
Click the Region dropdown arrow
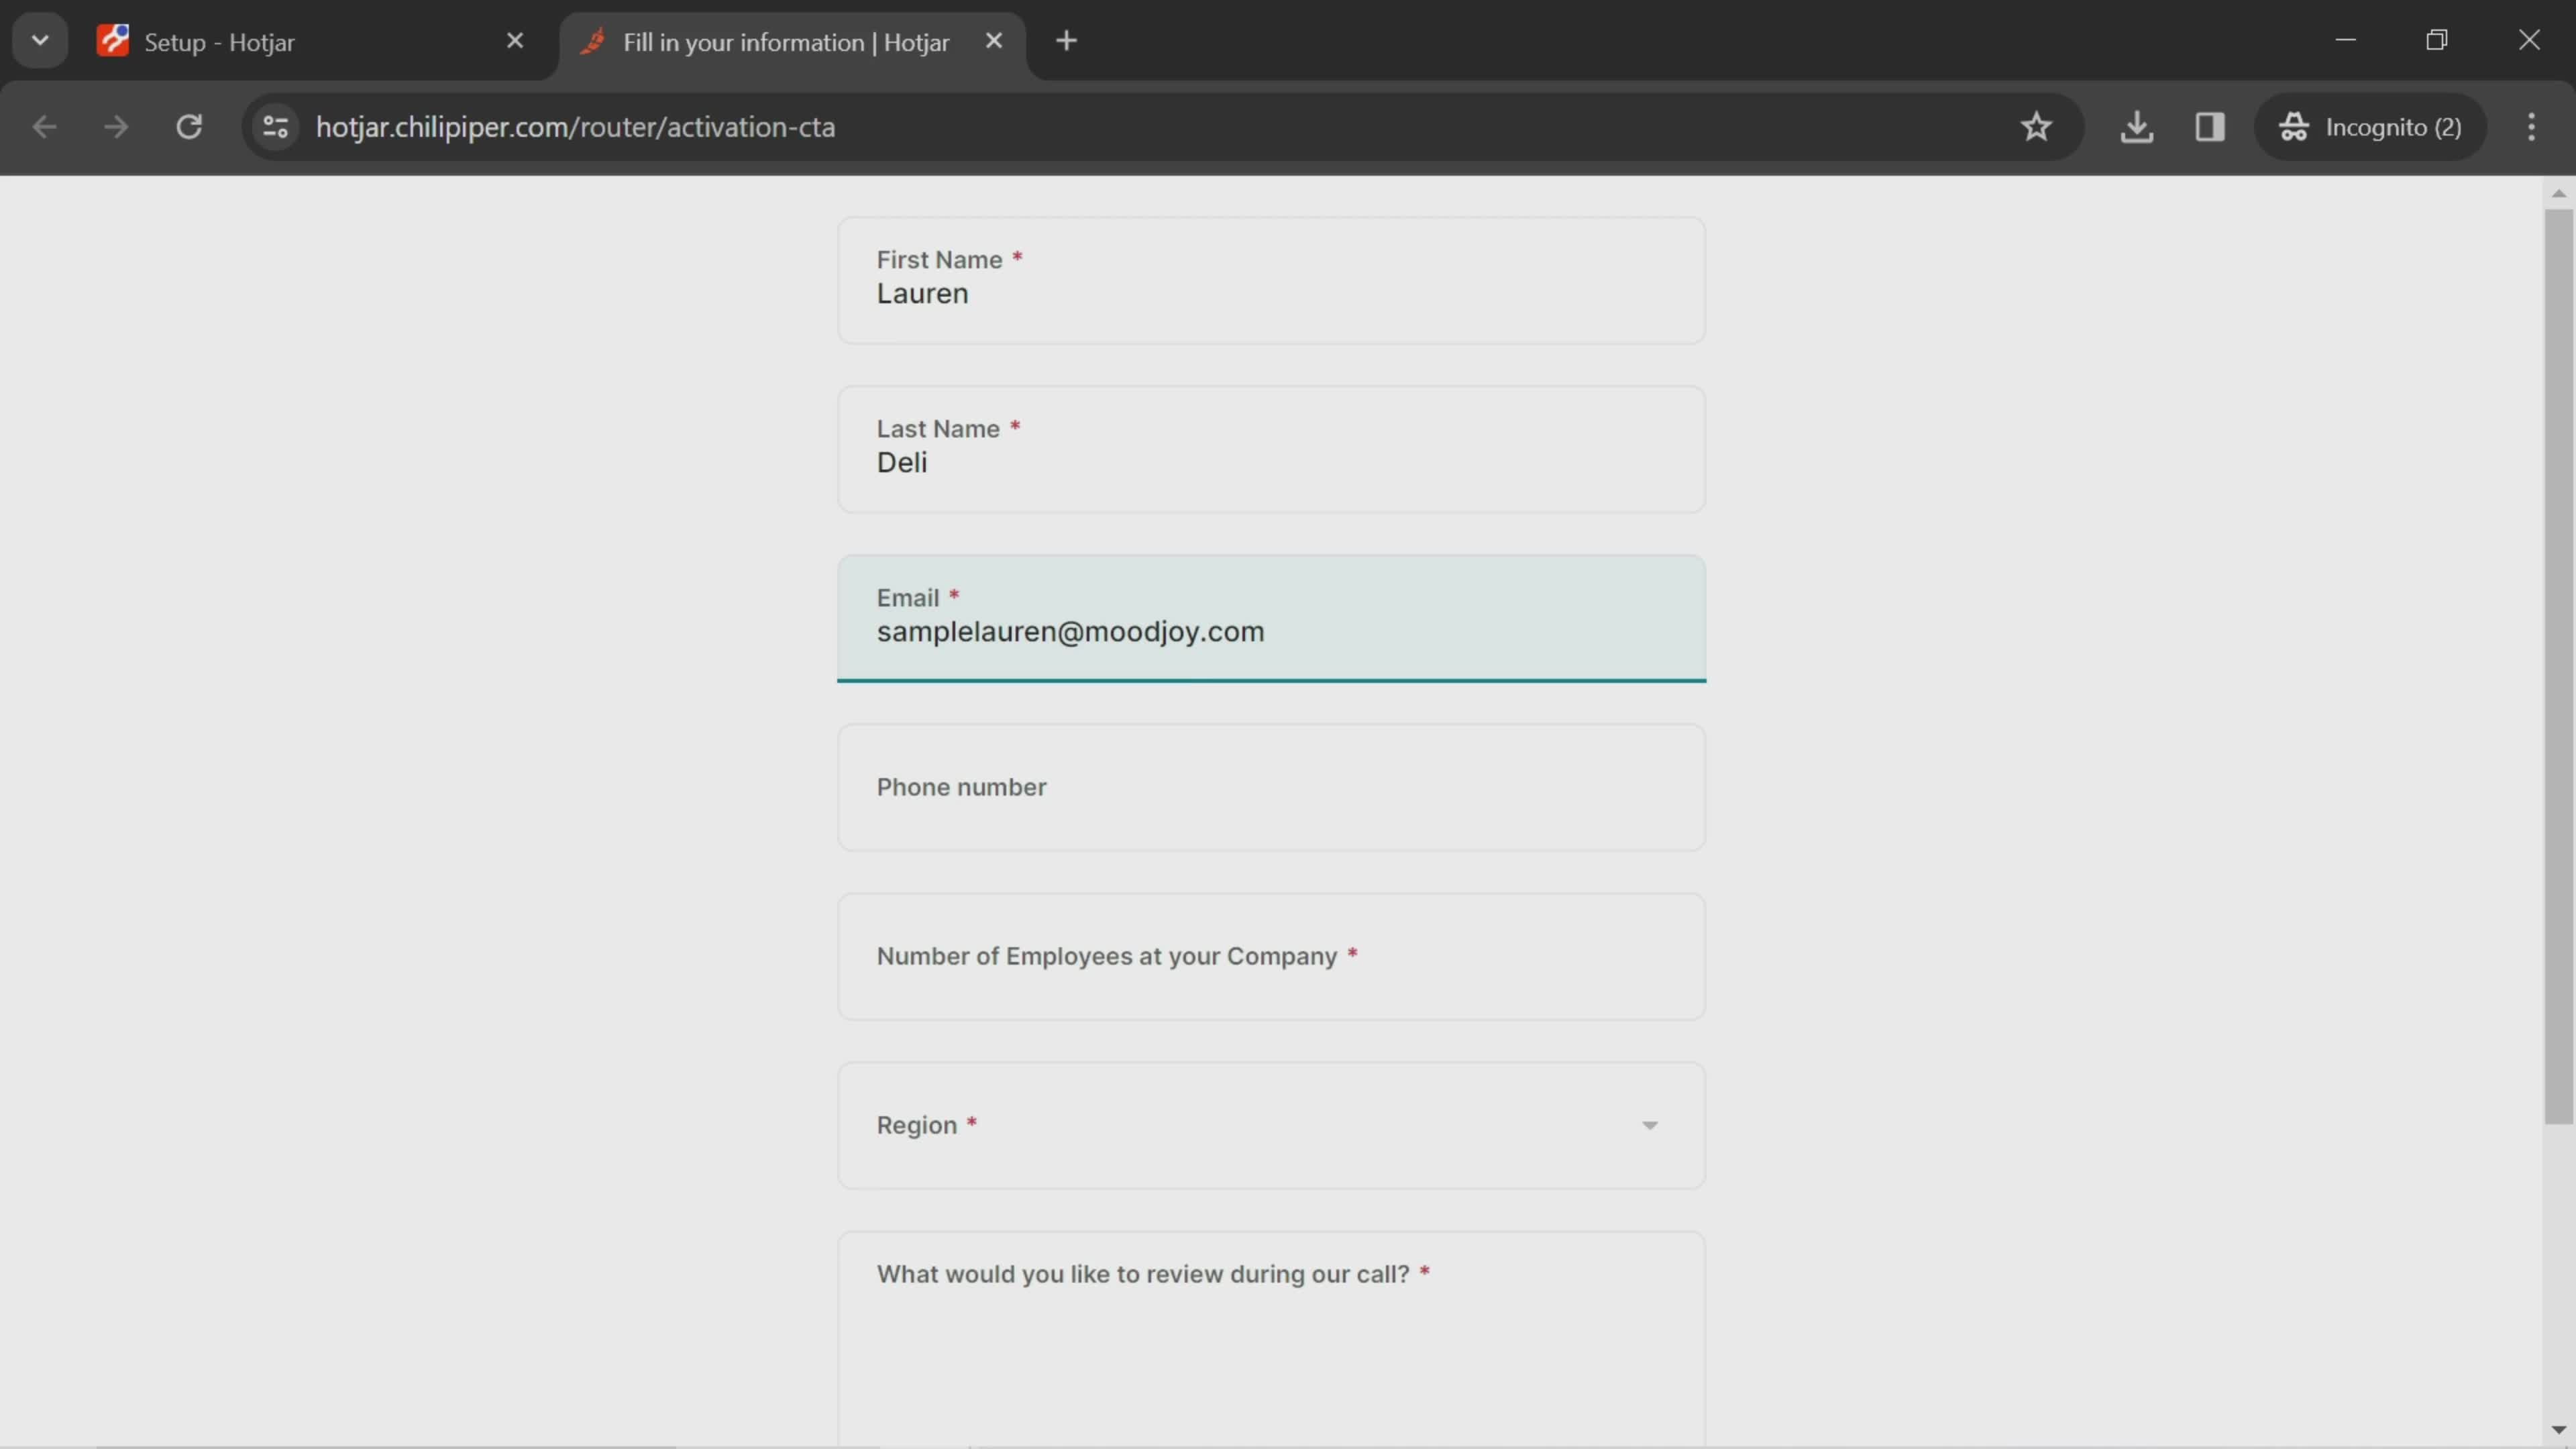coord(1649,1126)
